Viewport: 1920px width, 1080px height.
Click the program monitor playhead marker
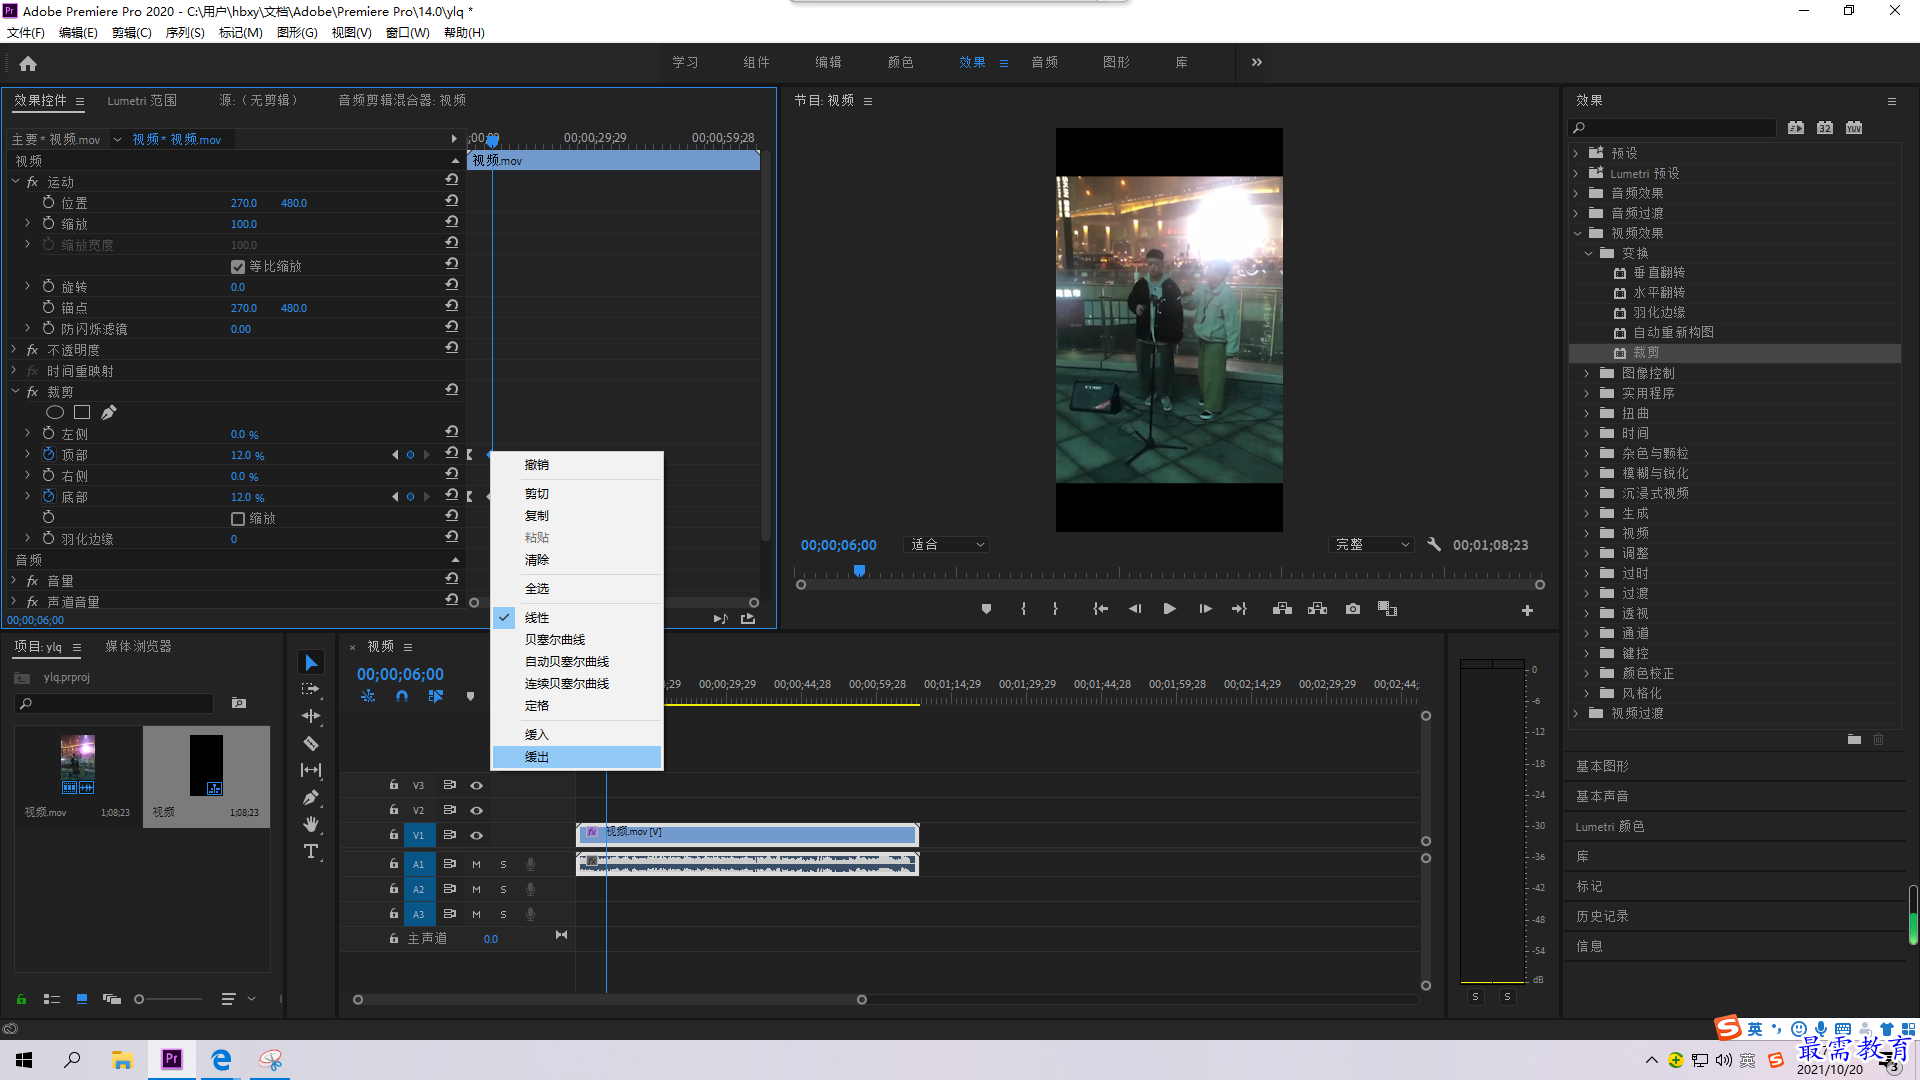859,571
